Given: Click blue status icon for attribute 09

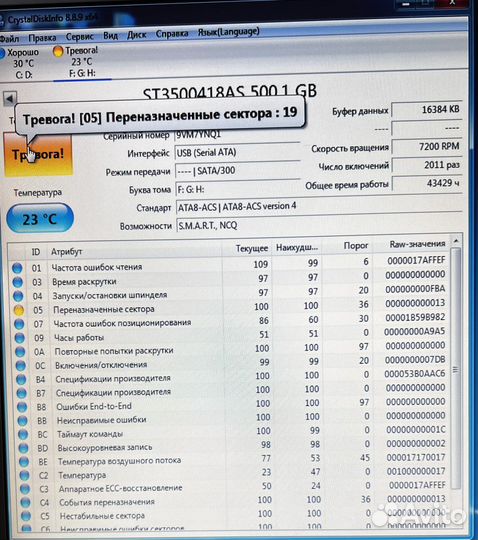Looking at the screenshot, I should pos(20,338).
